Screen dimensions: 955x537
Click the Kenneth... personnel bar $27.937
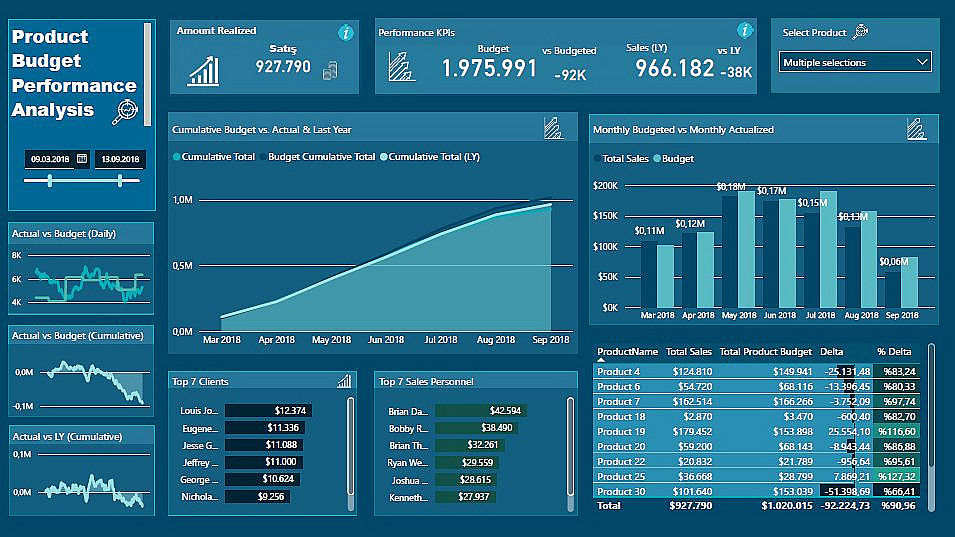(465, 497)
